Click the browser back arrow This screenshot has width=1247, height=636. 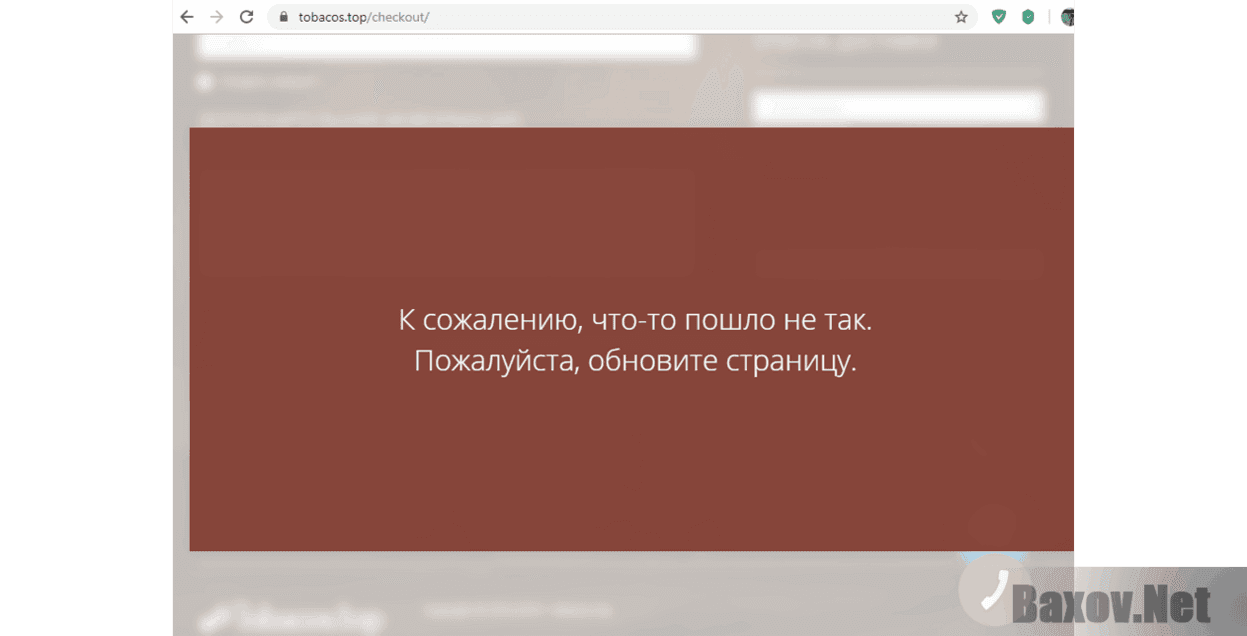[x=187, y=17]
